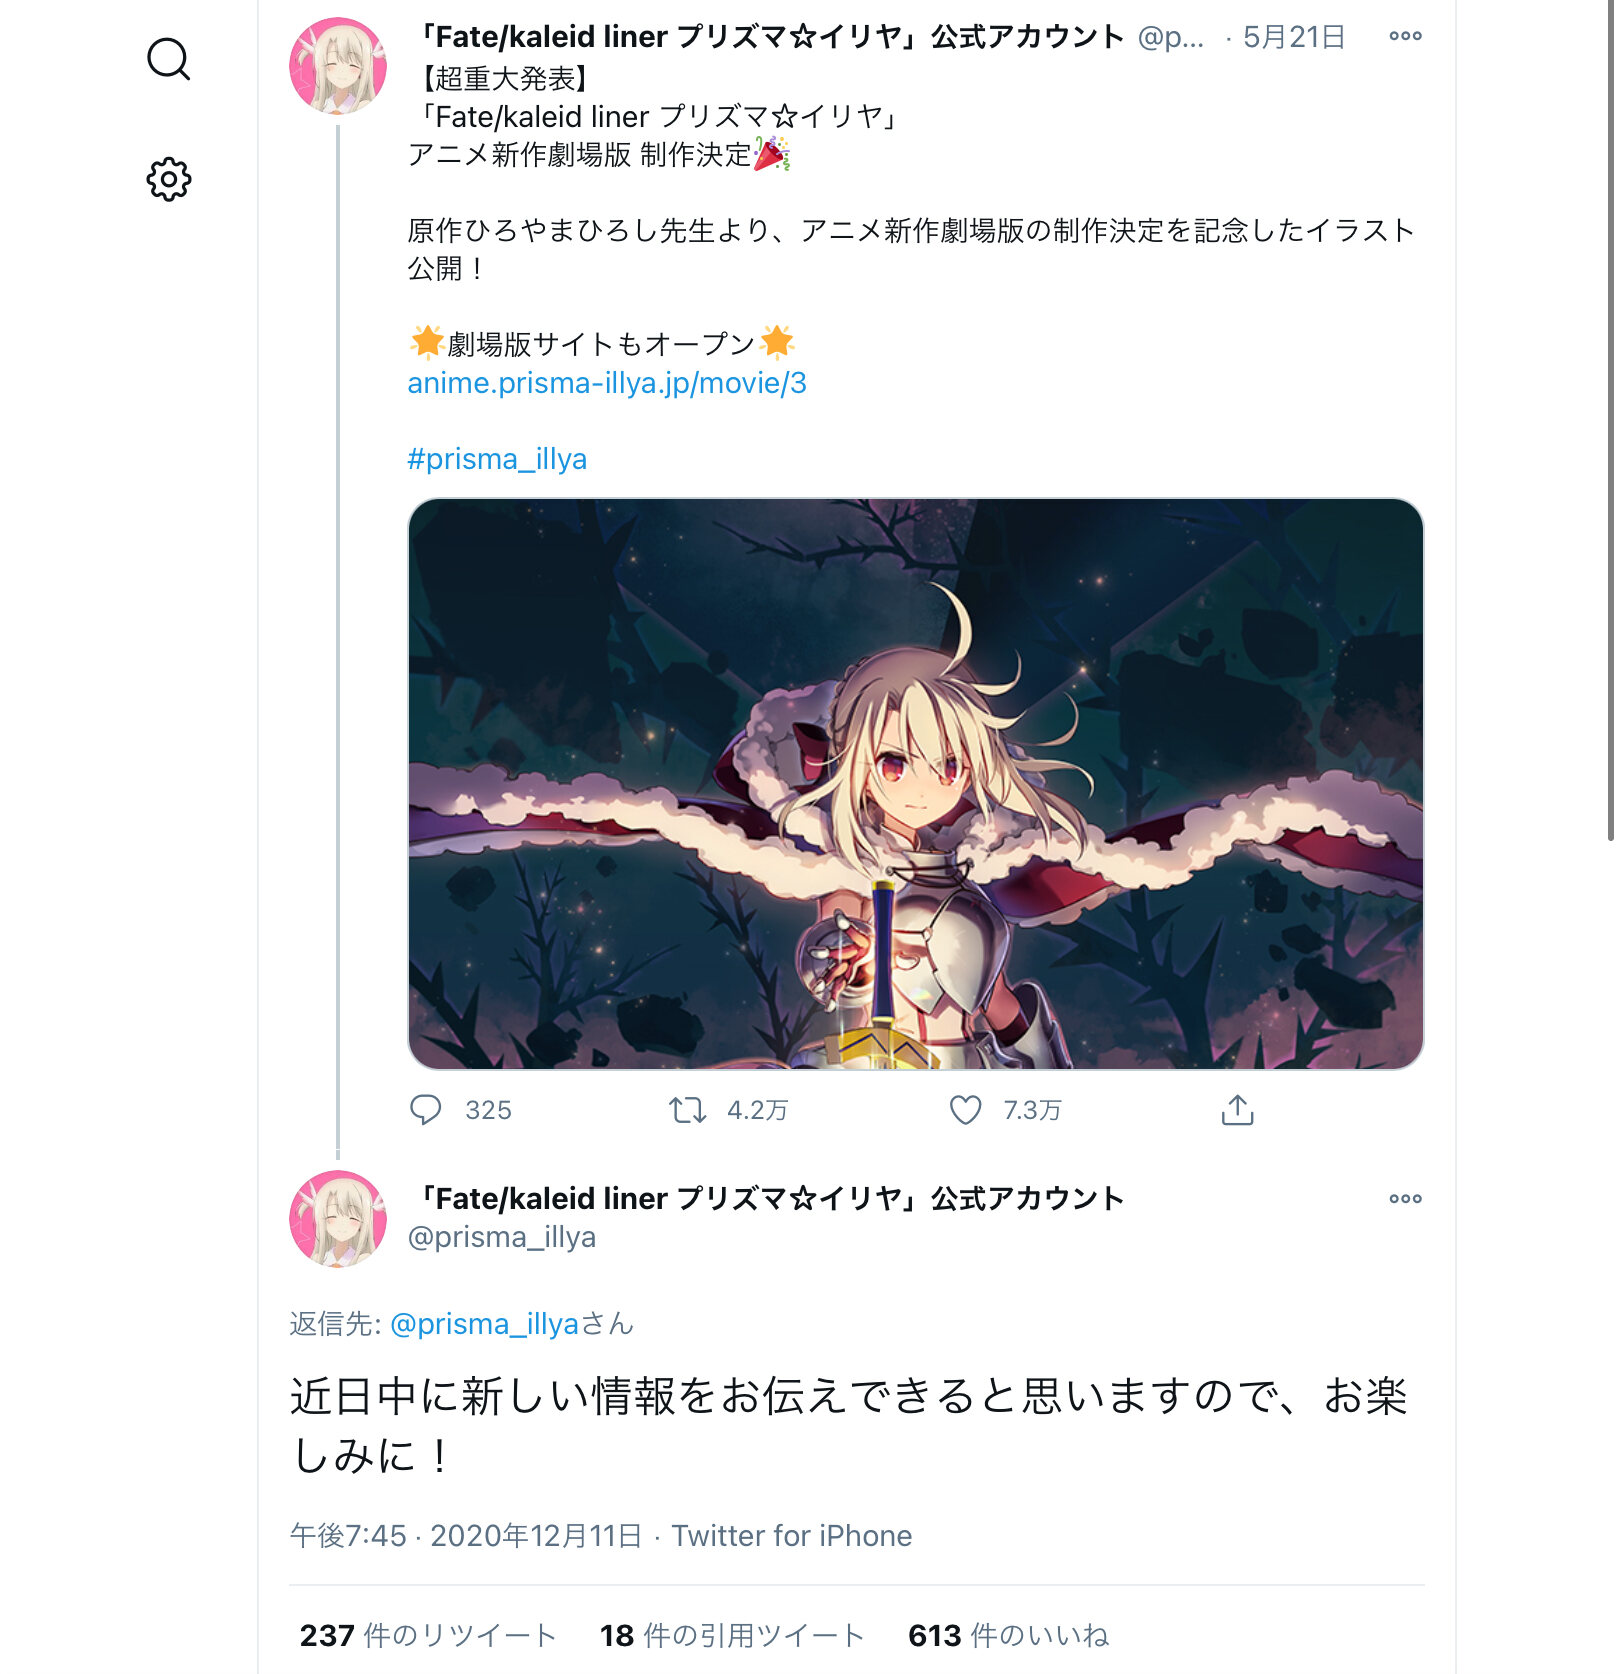Open the #prisma_illya hashtag
1620x1674 pixels.
497,459
